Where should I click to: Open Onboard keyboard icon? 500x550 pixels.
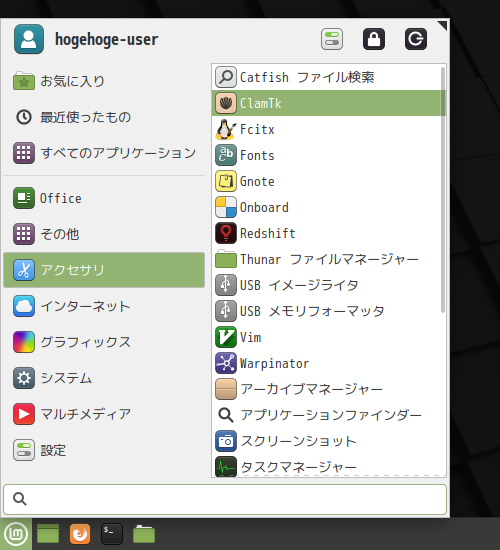(x=226, y=207)
